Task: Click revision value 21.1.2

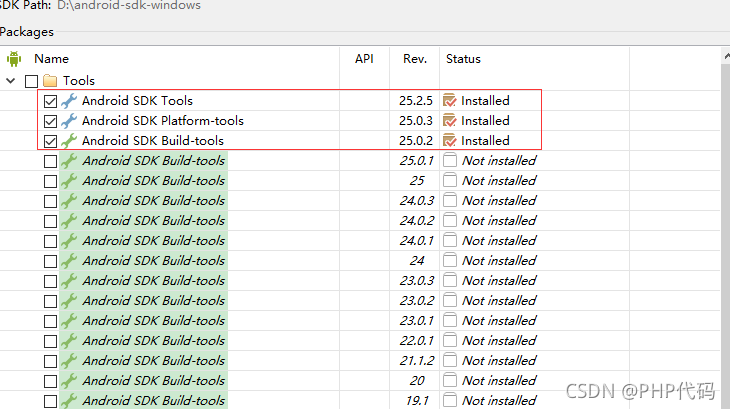Action: tap(417, 361)
